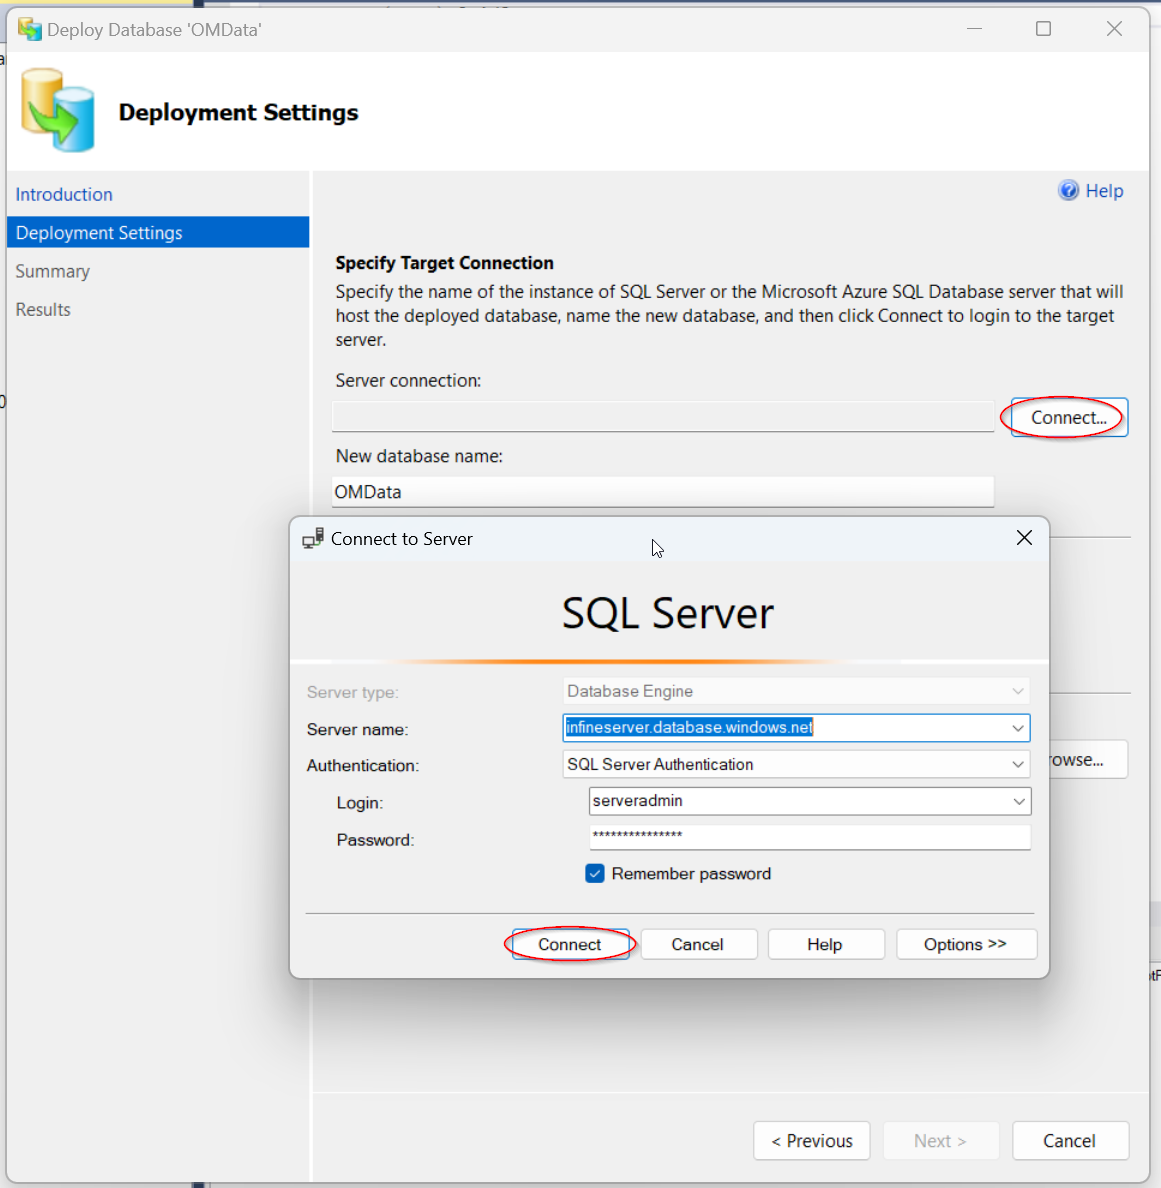
Task: Select the Summary step in the sidebar
Action: (x=52, y=271)
